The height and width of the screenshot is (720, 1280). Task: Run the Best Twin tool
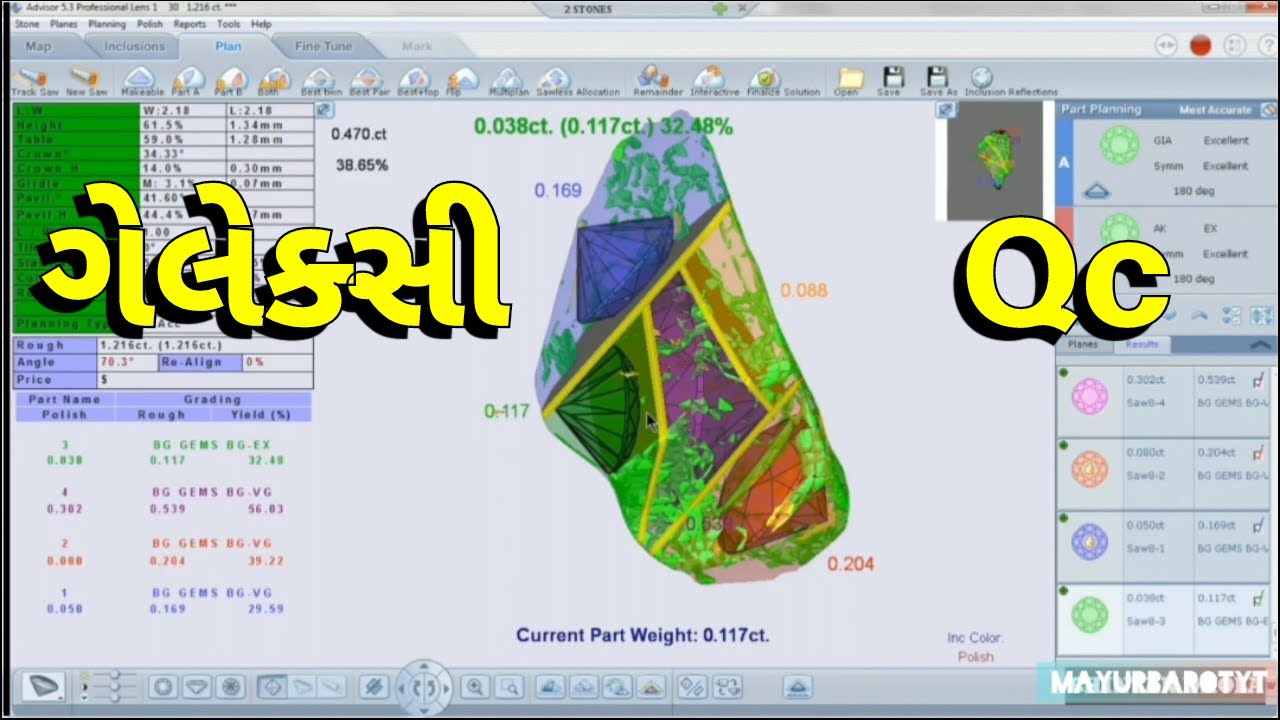click(320, 82)
